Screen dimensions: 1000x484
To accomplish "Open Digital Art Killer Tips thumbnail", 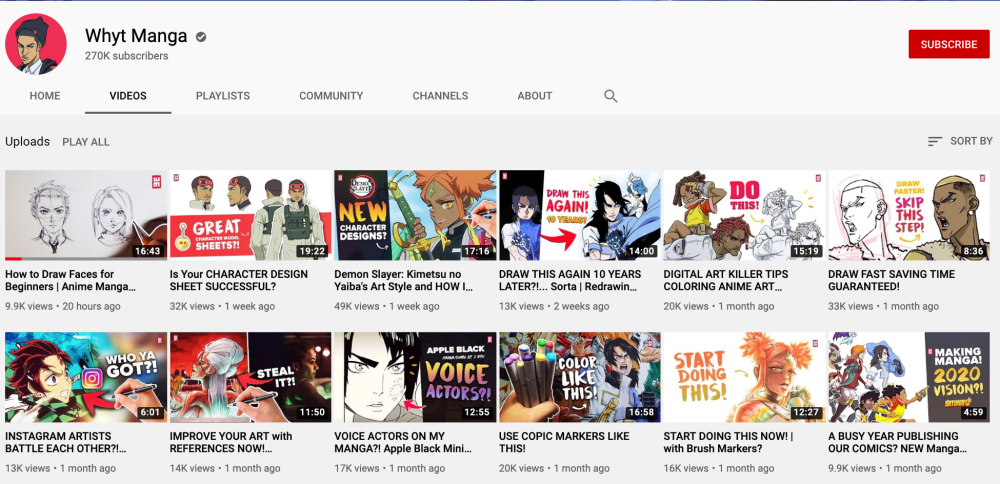I will 744,215.
